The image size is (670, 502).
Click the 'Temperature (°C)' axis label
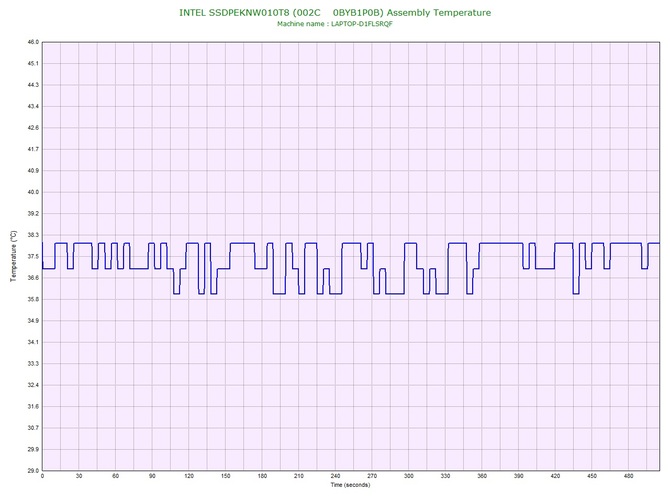coord(14,256)
